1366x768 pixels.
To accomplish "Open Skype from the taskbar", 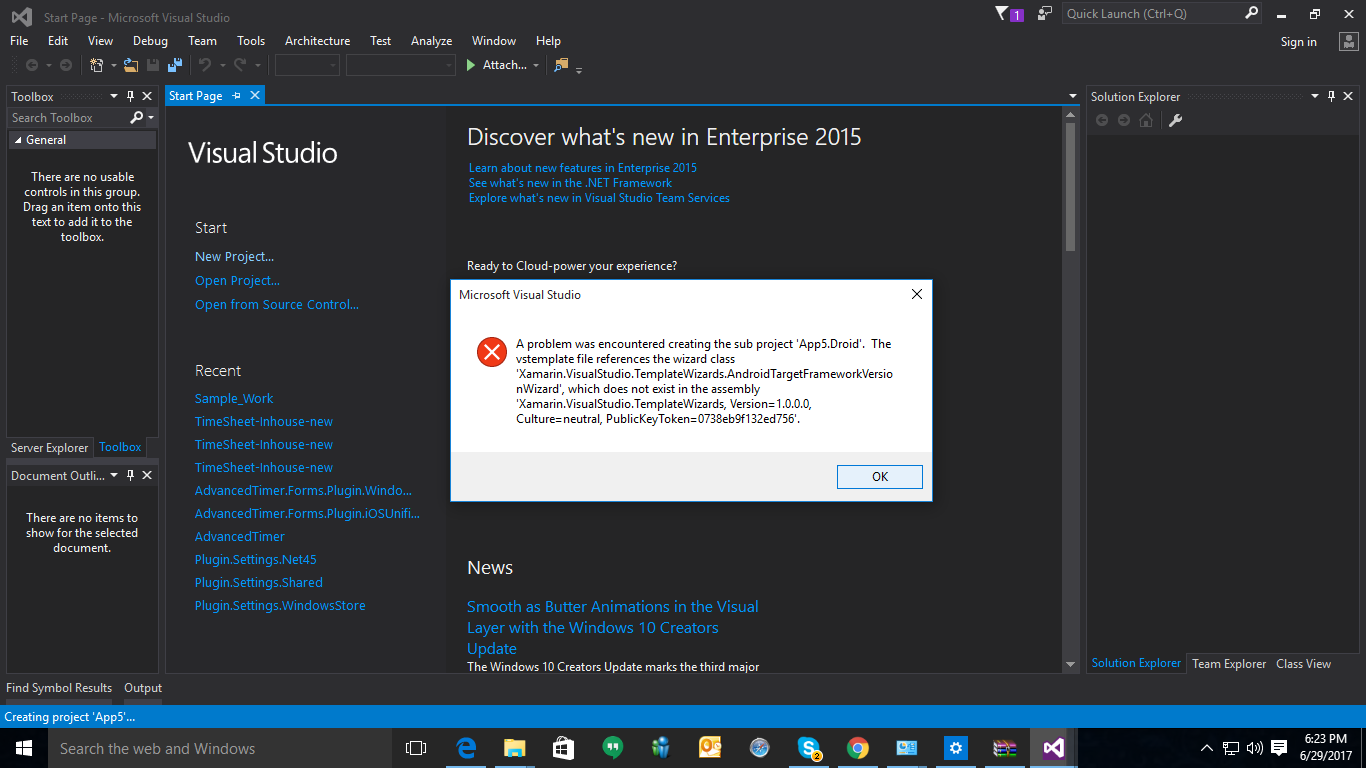I will (x=808, y=748).
